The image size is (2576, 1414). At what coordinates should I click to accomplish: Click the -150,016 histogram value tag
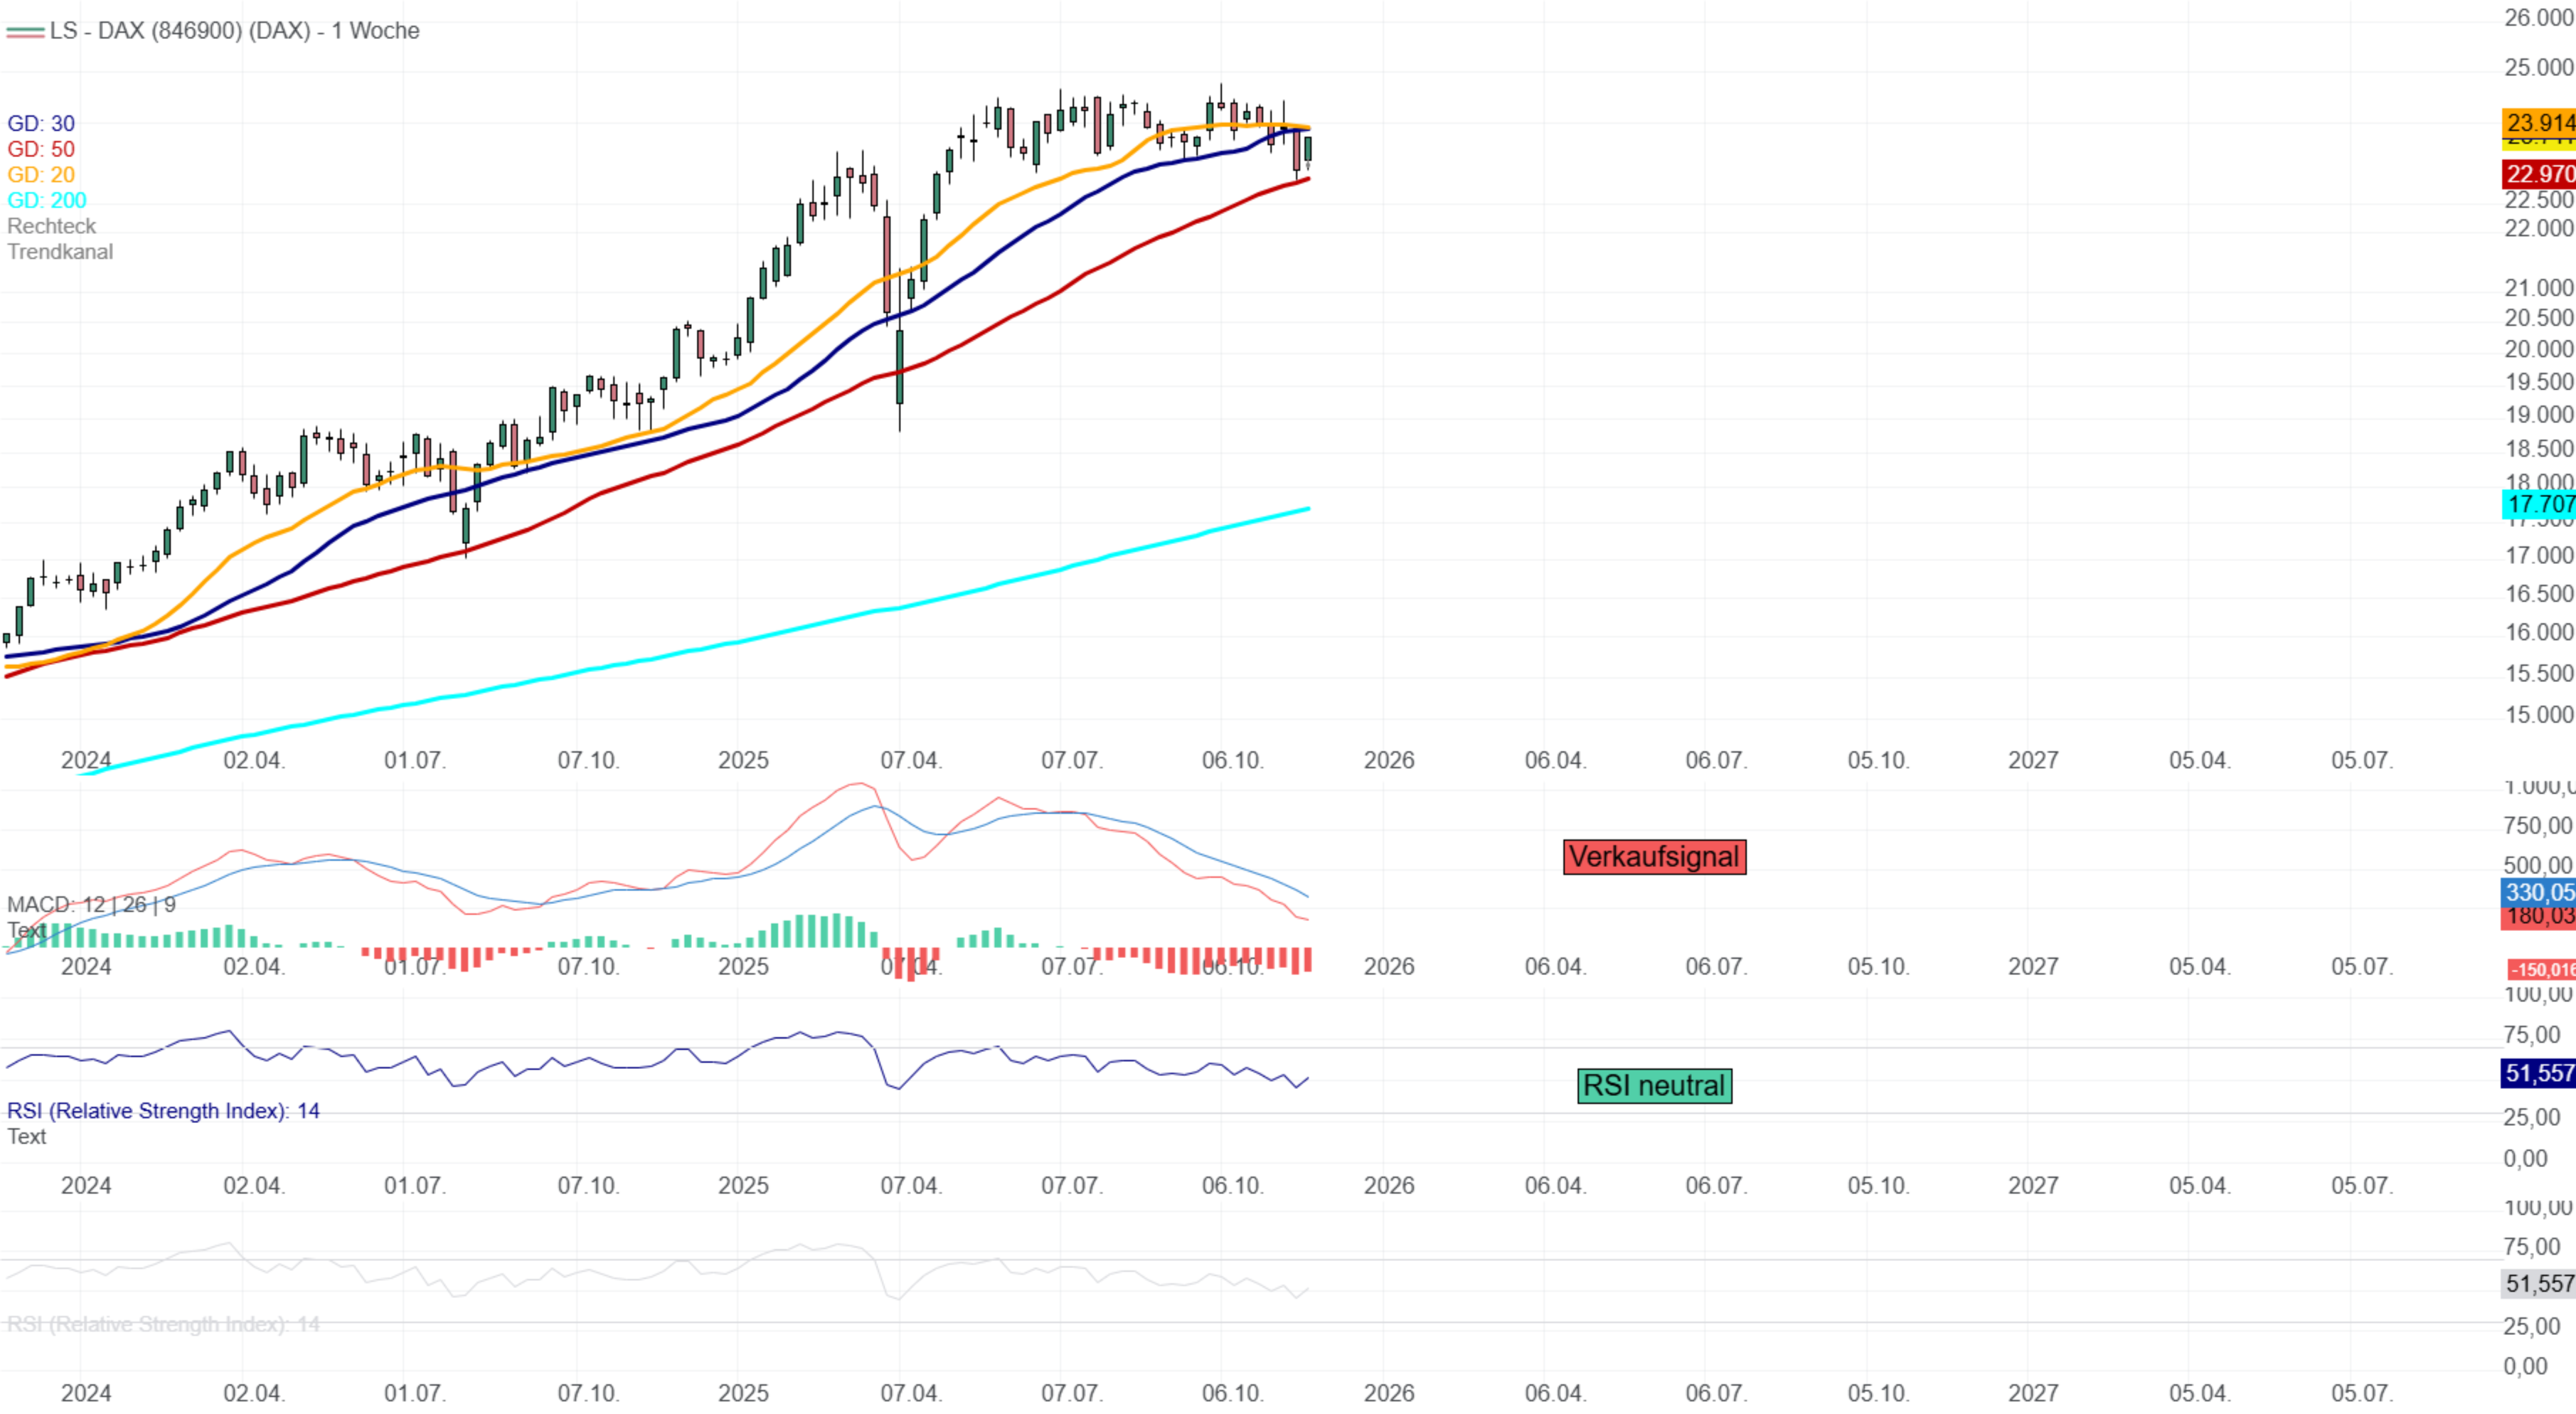click(2541, 969)
